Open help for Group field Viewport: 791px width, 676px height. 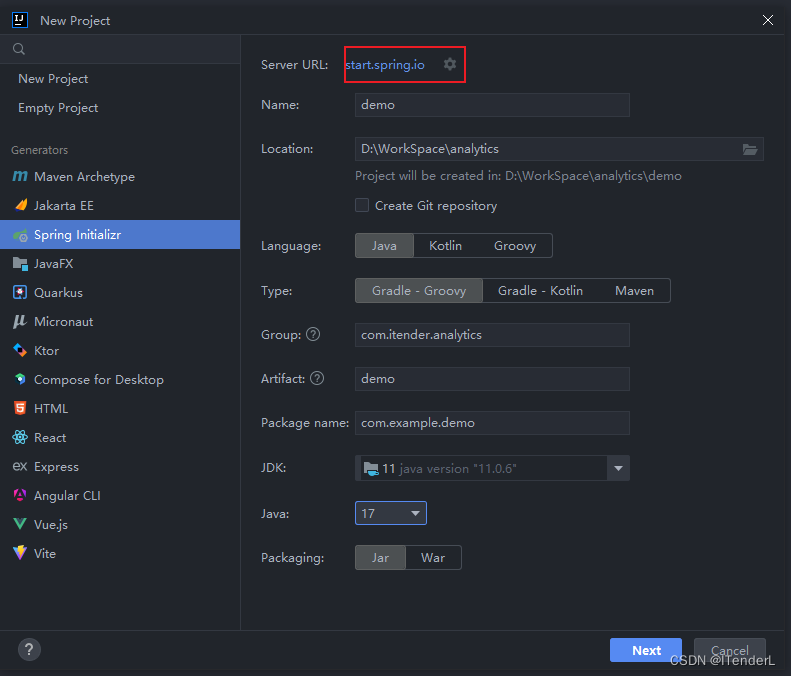pyautogui.click(x=313, y=334)
